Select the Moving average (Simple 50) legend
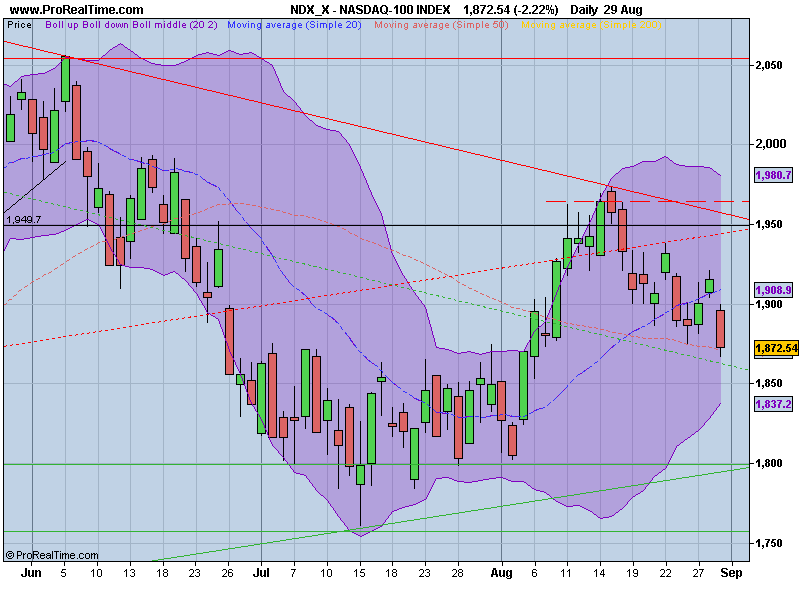 tap(441, 24)
